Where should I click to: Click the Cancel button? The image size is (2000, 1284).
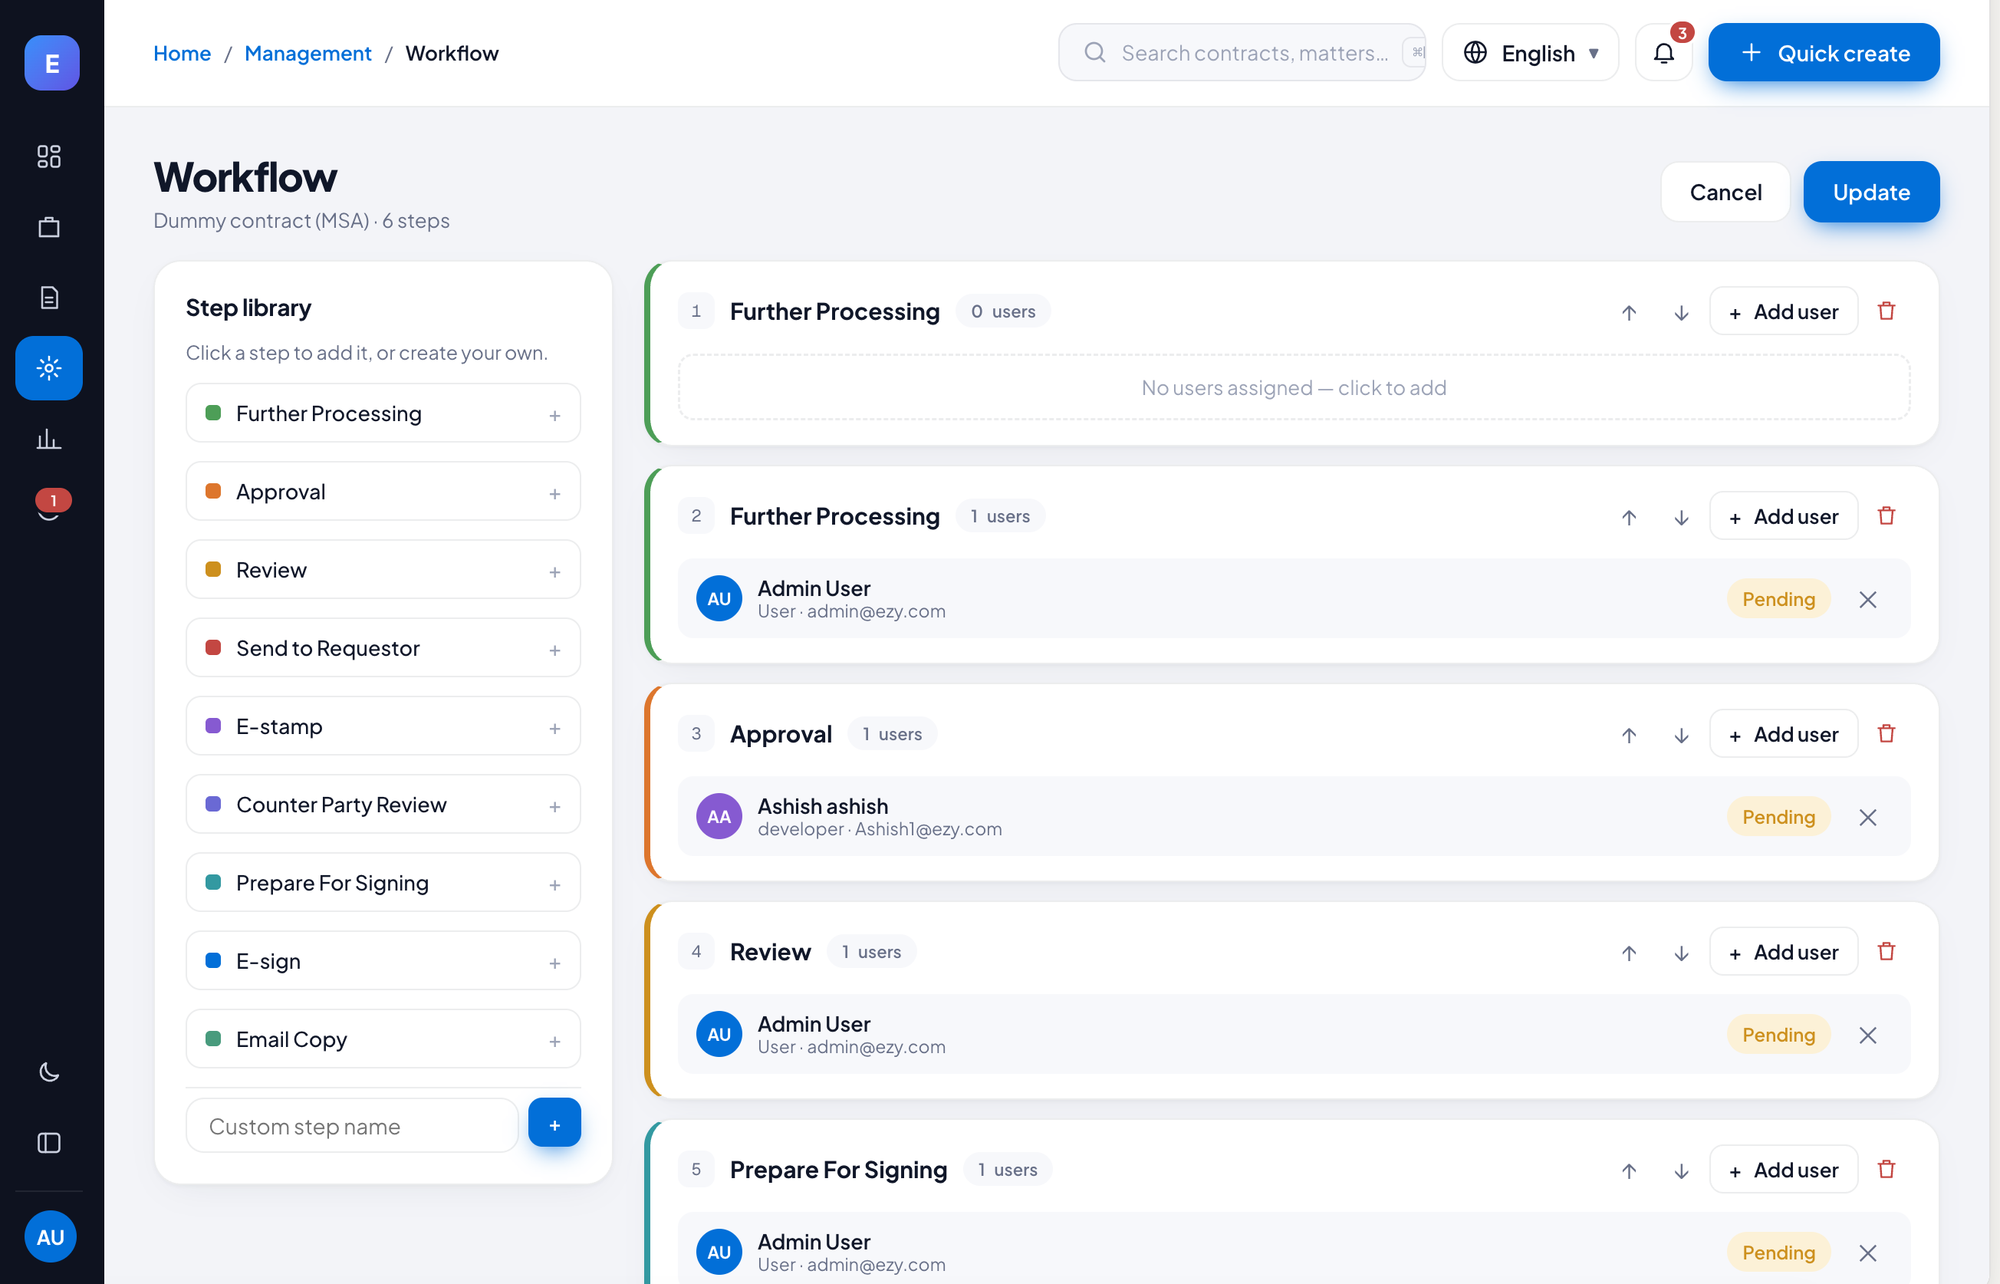[x=1726, y=192]
